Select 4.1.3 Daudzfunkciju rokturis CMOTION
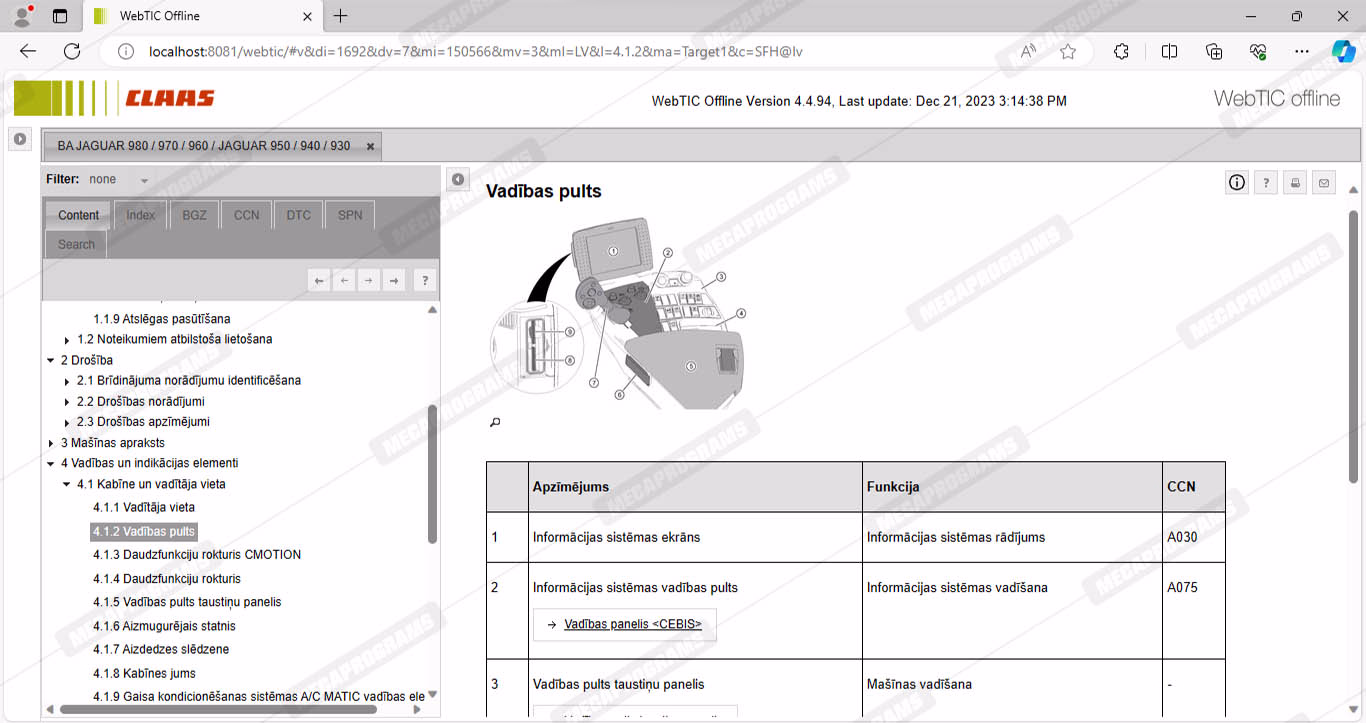 (x=196, y=555)
